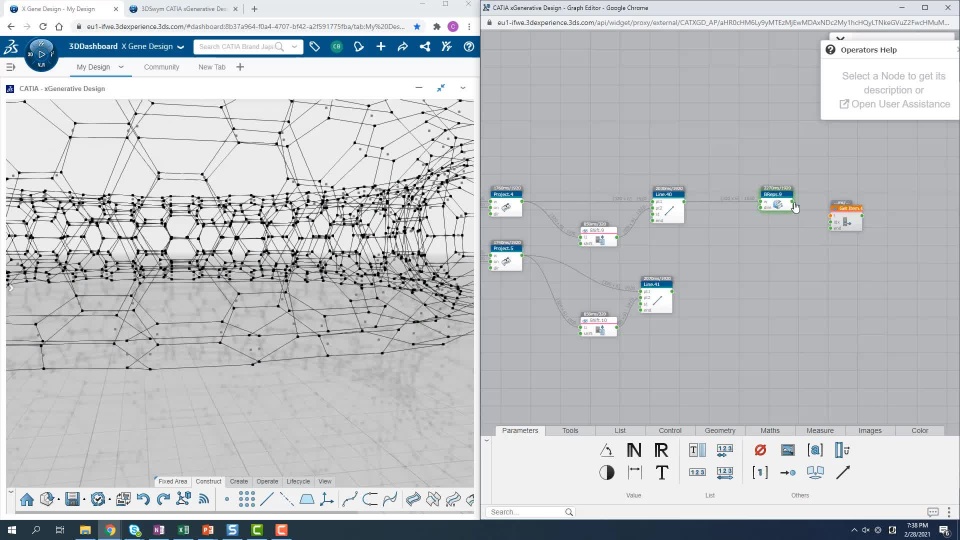Click the chat bubble icon in Graph Editor

tap(932, 512)
